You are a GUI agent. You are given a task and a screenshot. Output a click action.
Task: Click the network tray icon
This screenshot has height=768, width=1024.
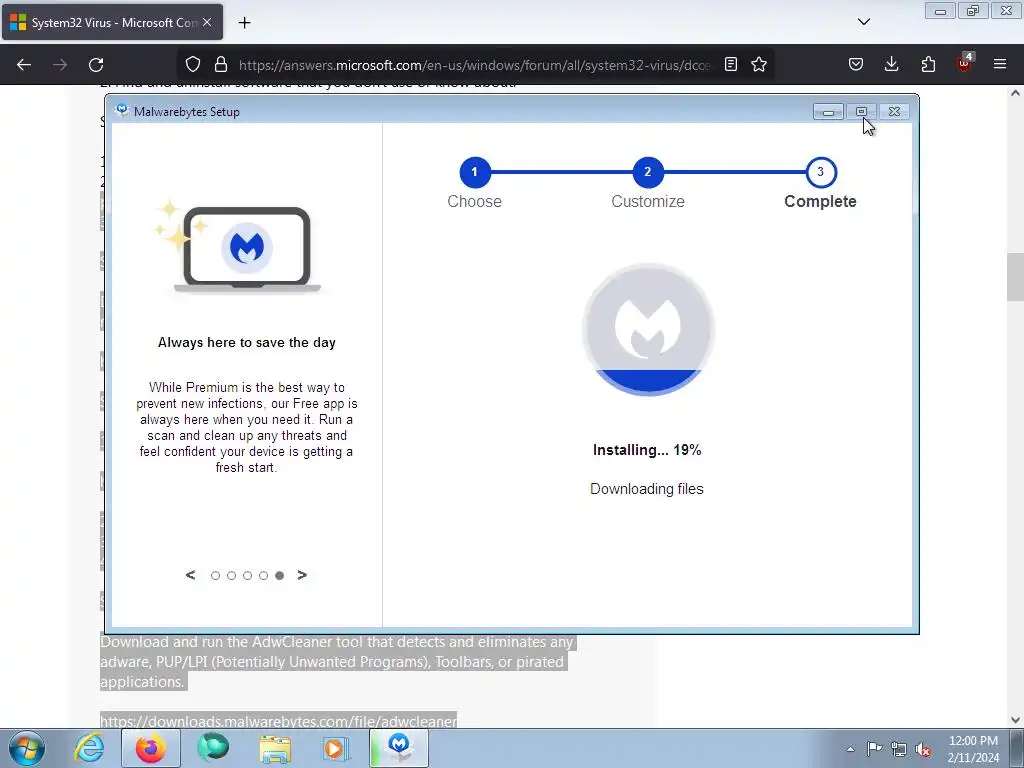tap(899, 749)
